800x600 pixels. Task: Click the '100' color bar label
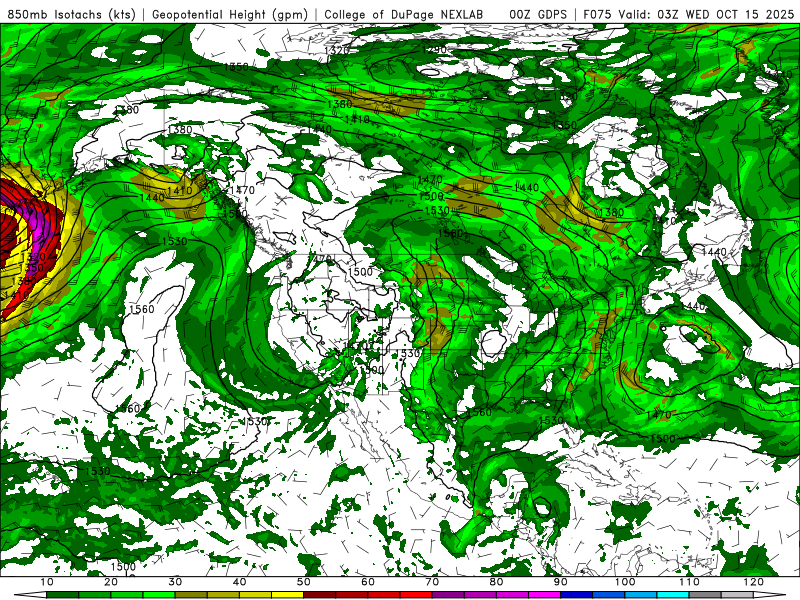(625, 582)
